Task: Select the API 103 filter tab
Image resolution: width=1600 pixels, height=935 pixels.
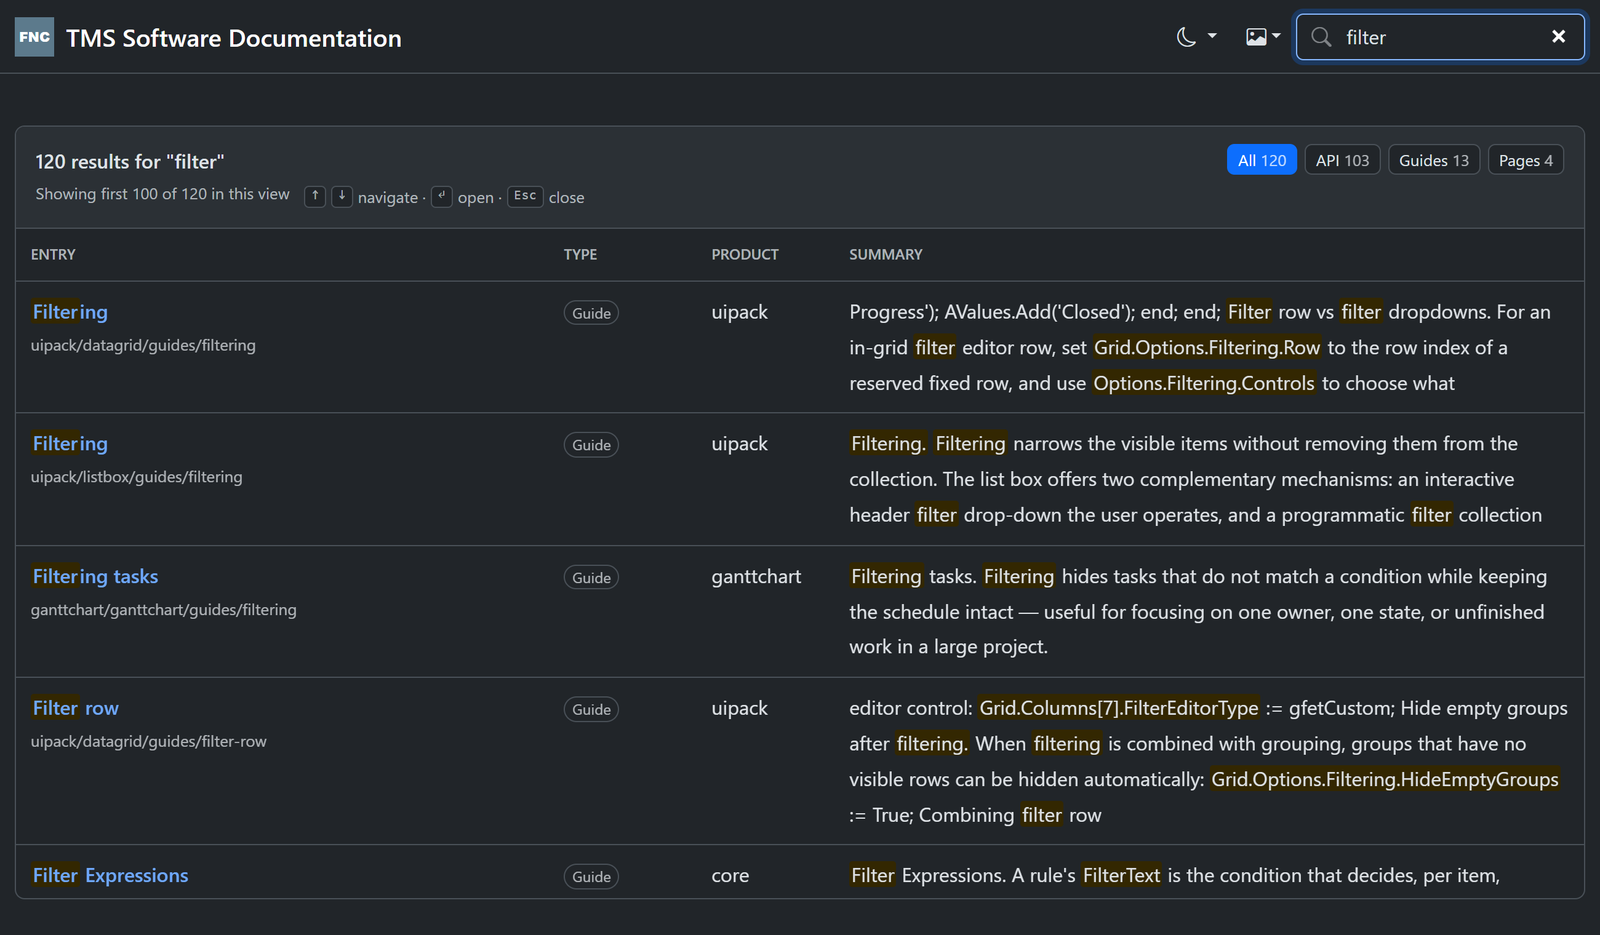Action: click(1342, 160)
